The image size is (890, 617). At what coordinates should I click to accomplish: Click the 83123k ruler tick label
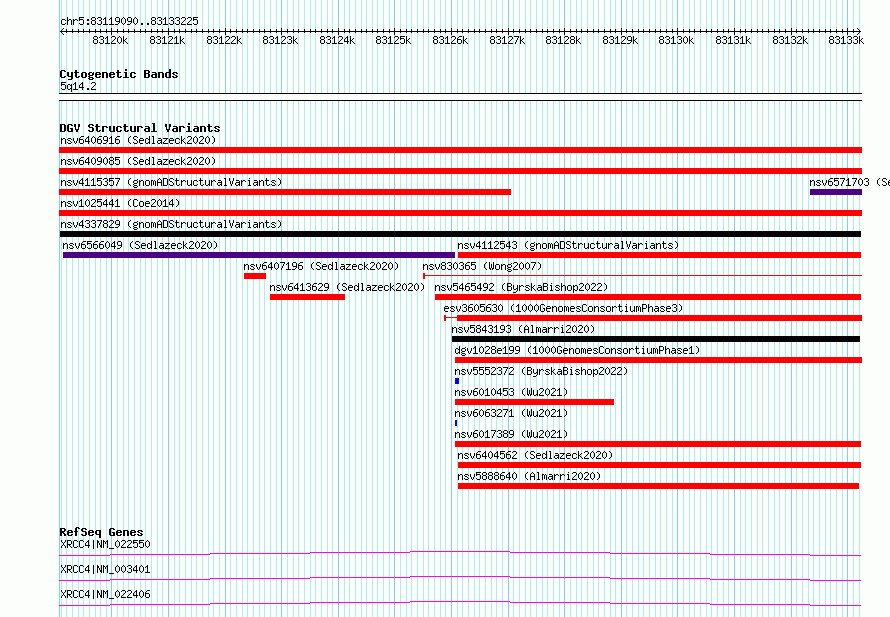pyautogui.click(x=280, y=40)
